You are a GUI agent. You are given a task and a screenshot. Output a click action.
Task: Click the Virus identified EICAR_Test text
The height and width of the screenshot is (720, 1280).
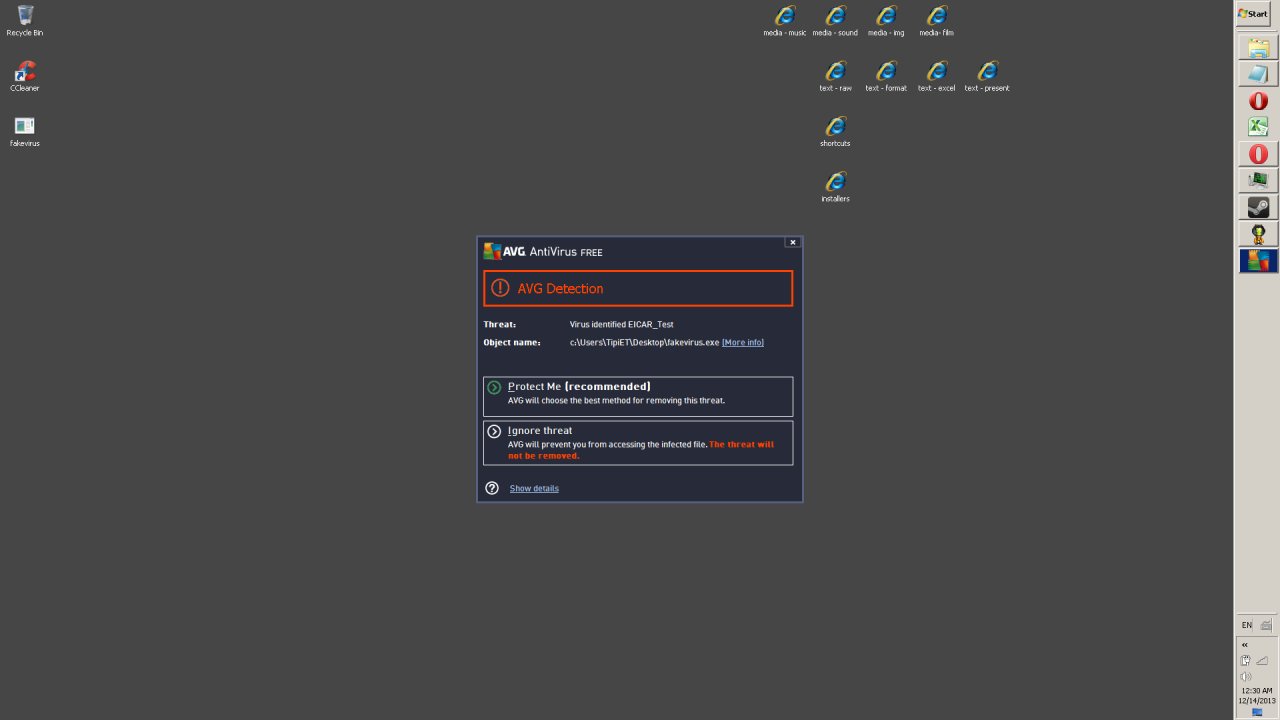point(621,324)
